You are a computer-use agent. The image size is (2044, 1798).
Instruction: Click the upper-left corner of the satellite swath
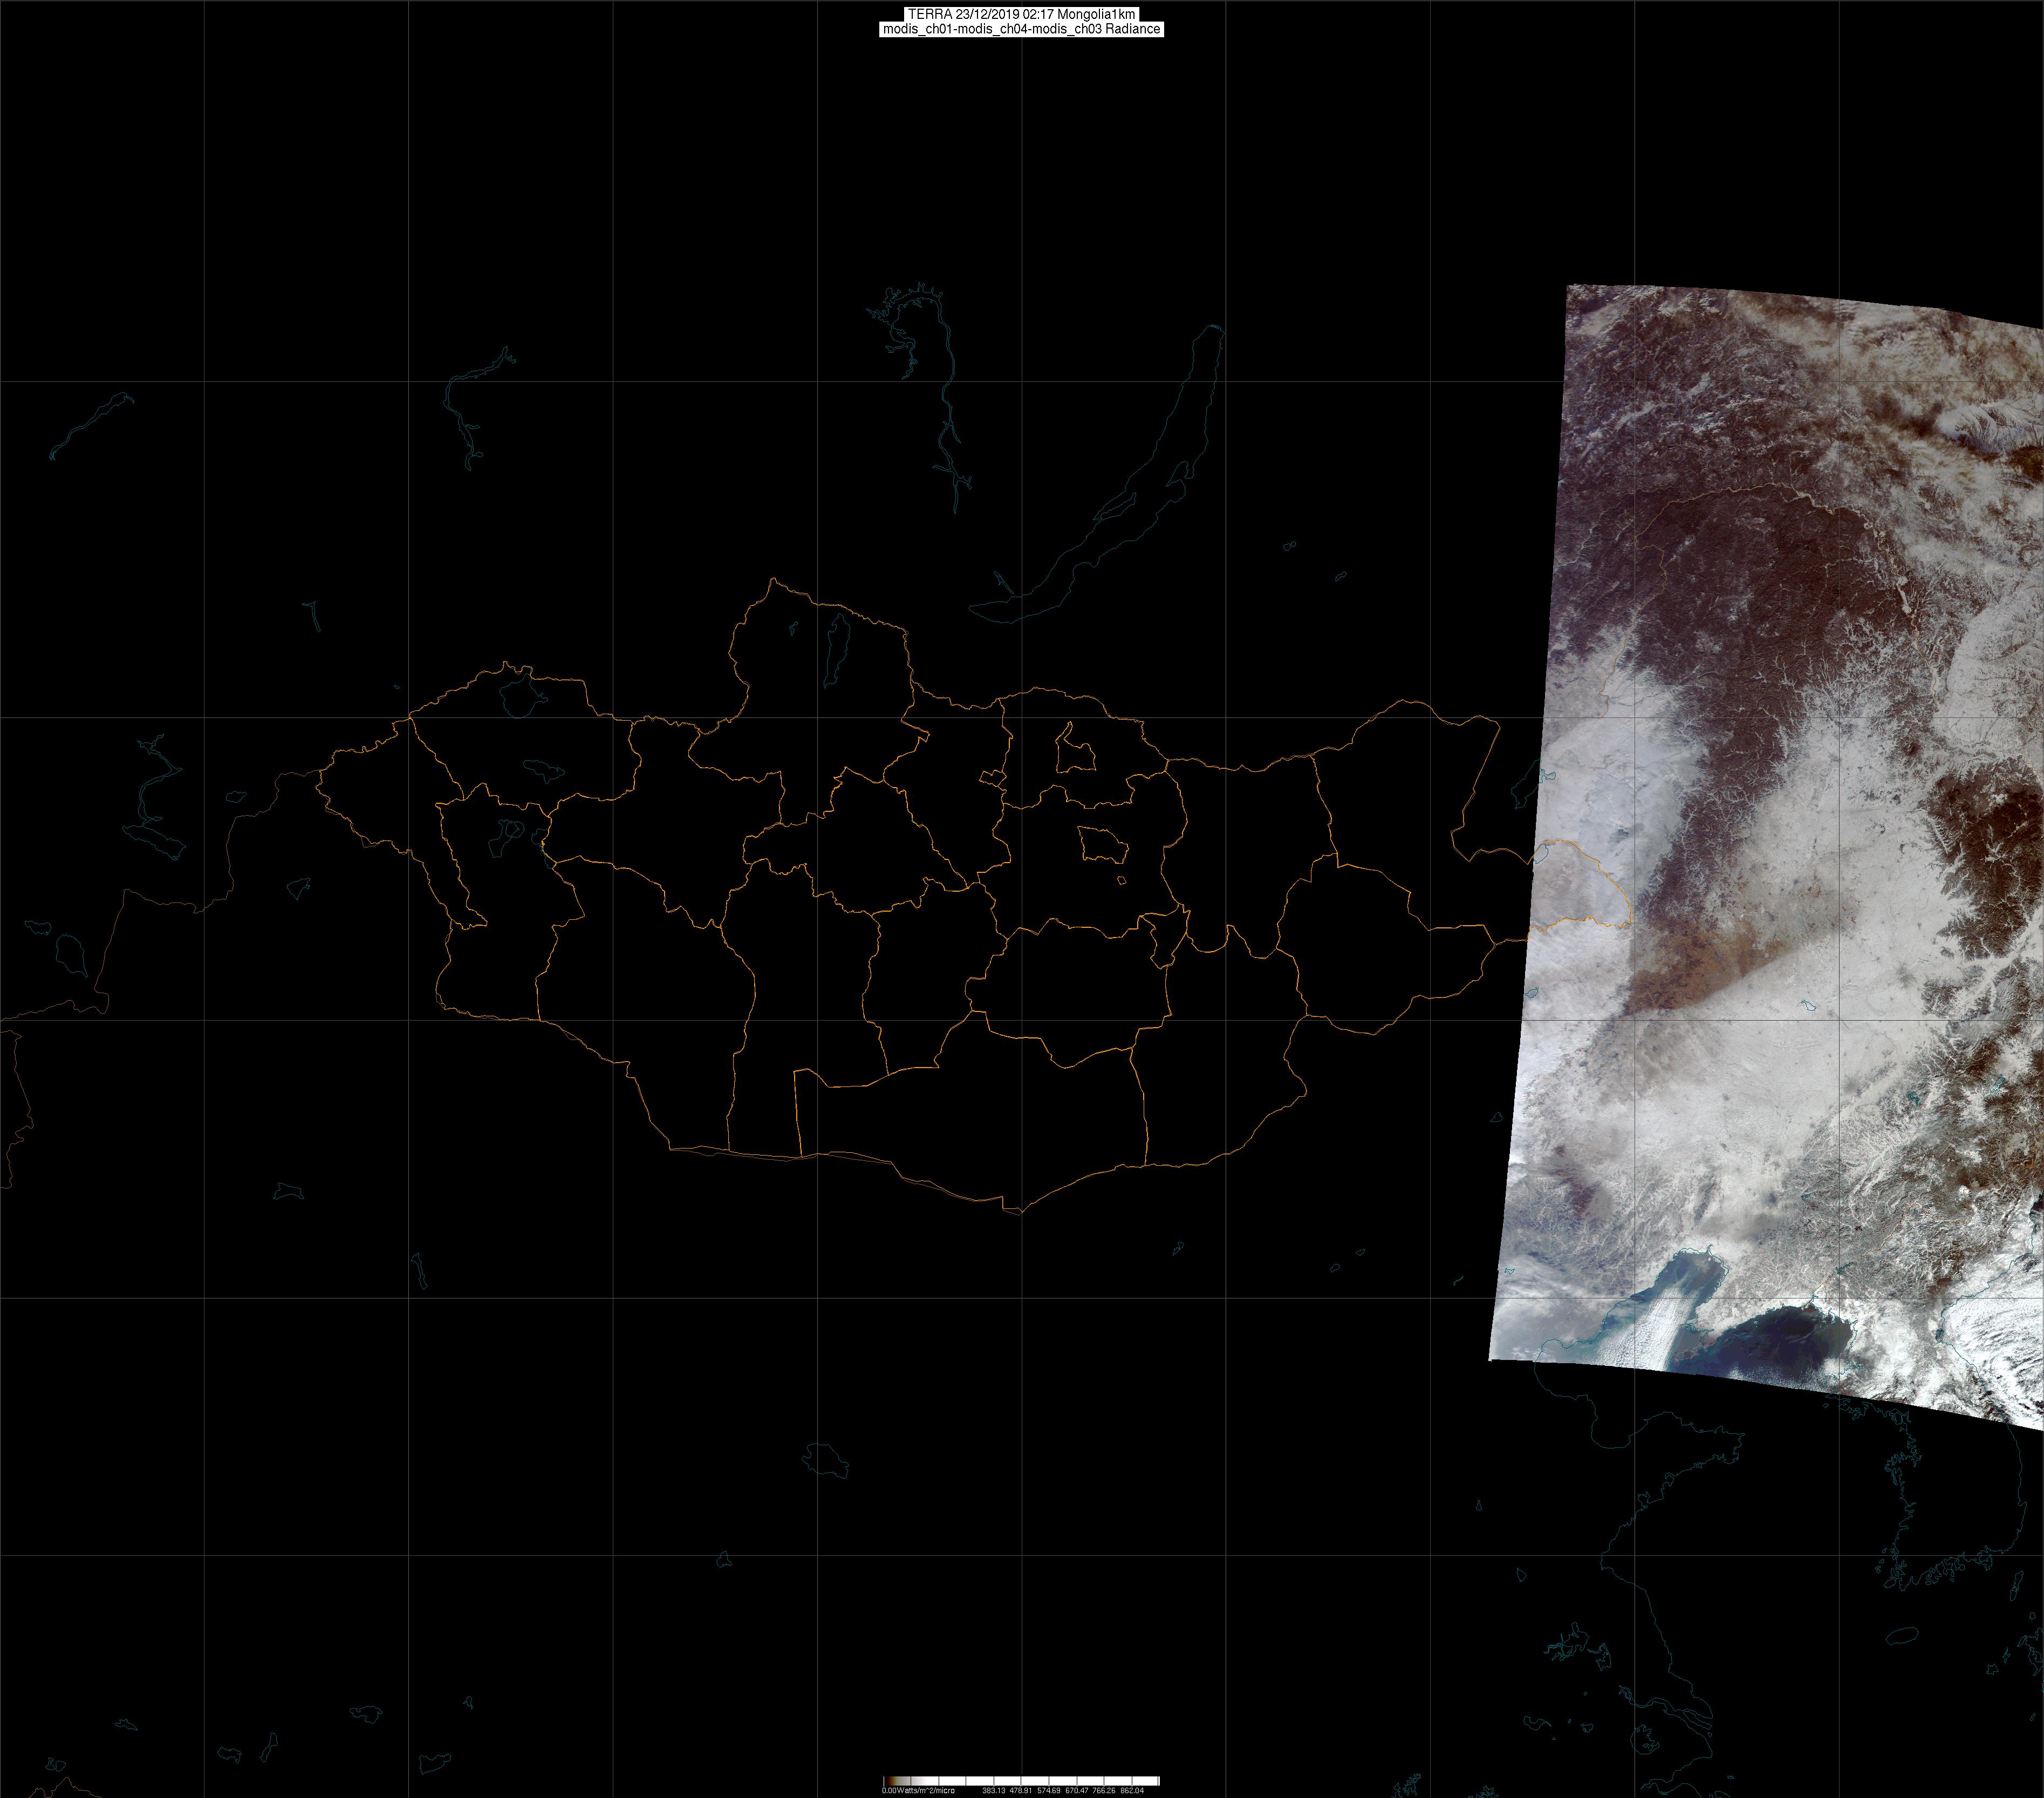(1569, 288)
